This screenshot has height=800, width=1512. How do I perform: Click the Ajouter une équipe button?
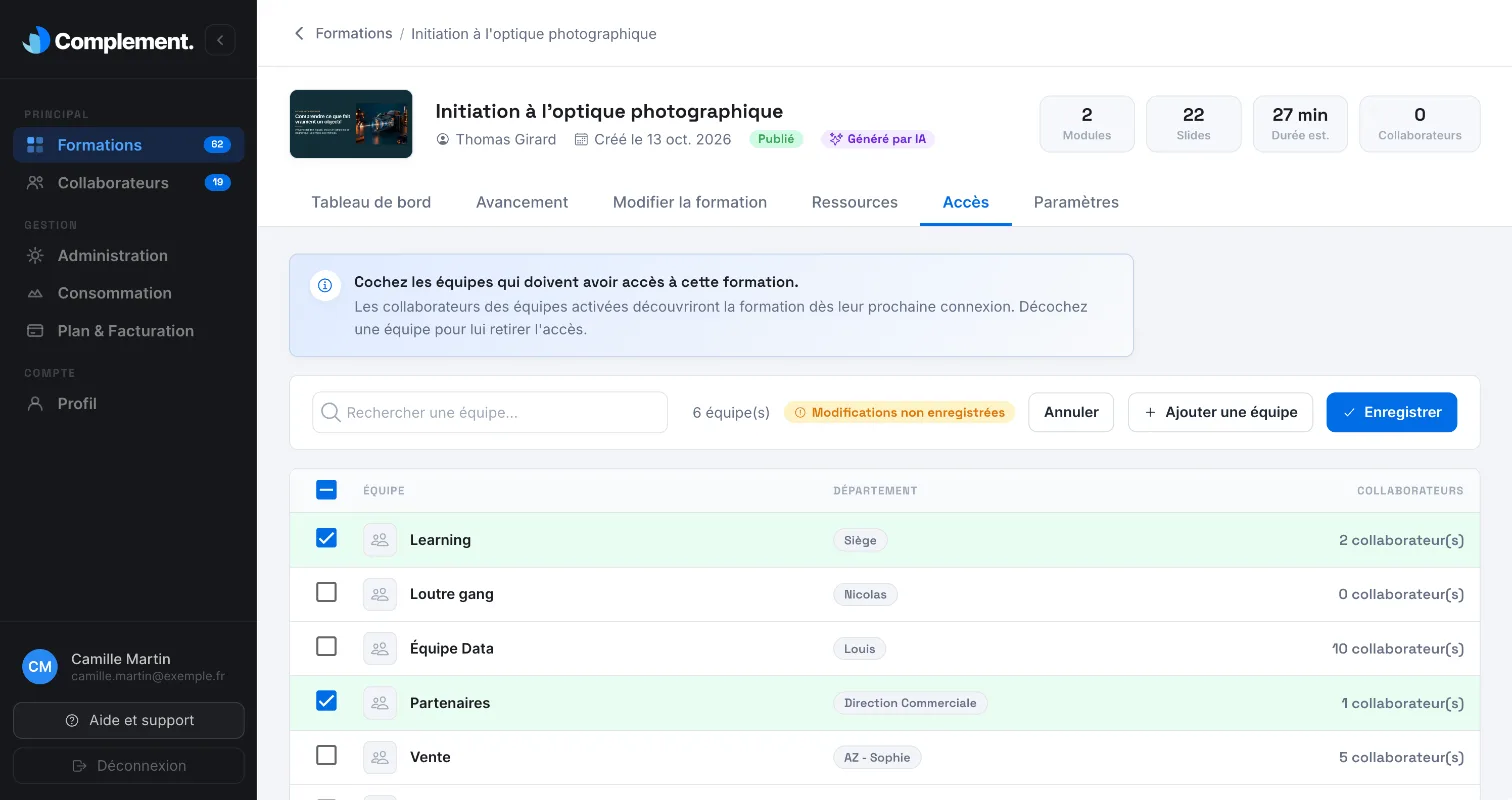[1220, 412]
